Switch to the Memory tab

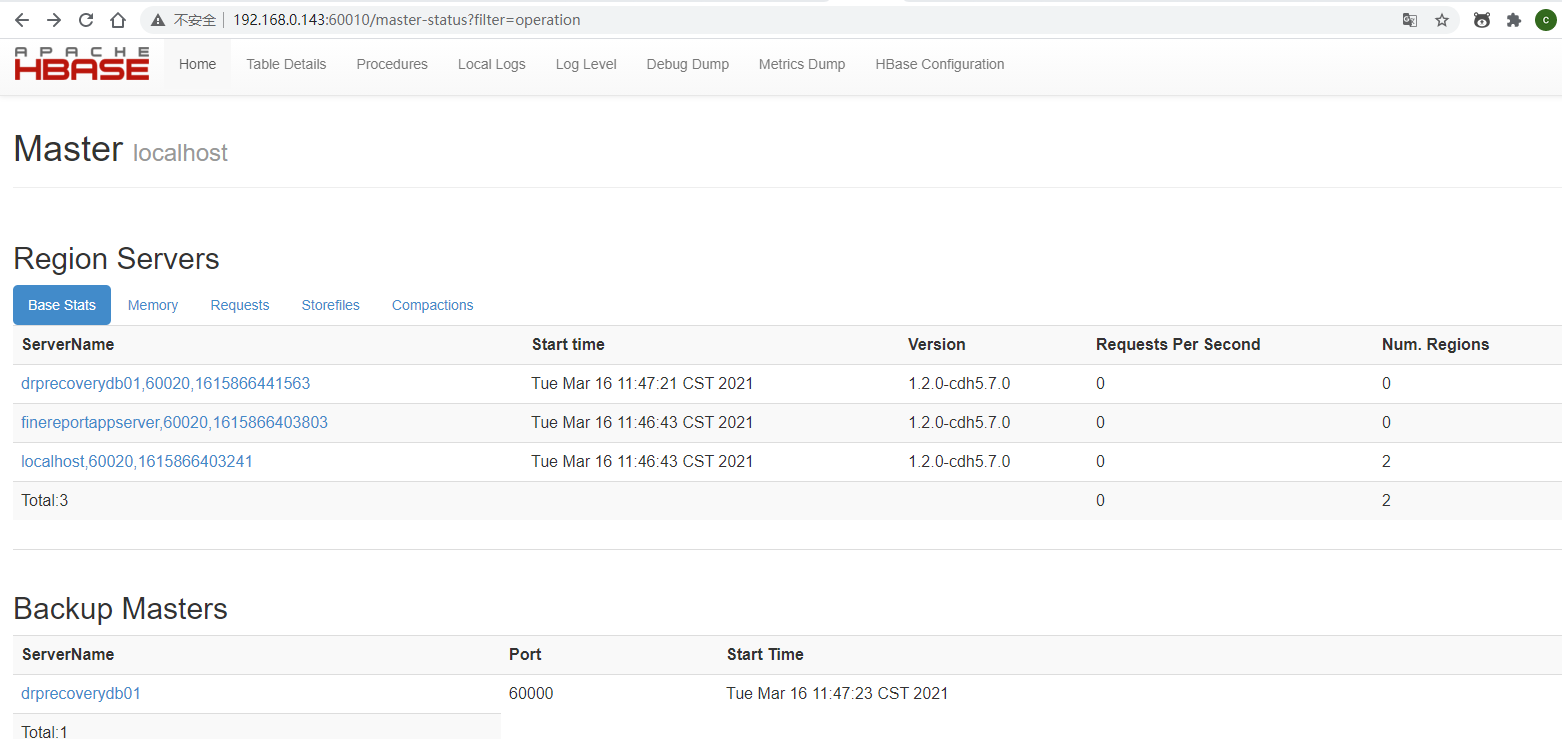point(153,305)
